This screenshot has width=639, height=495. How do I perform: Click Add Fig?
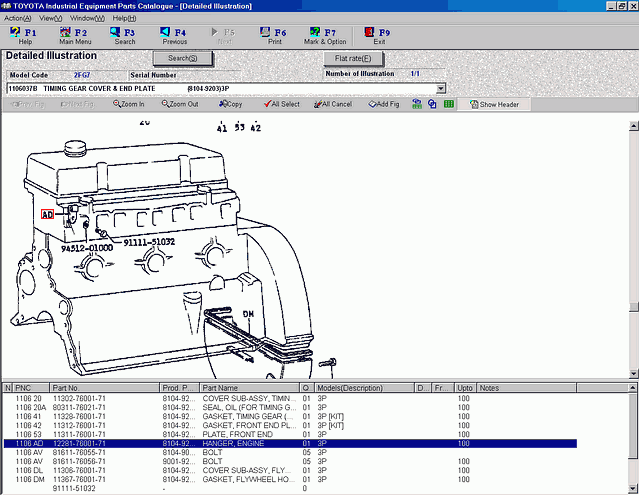point(384,104)
